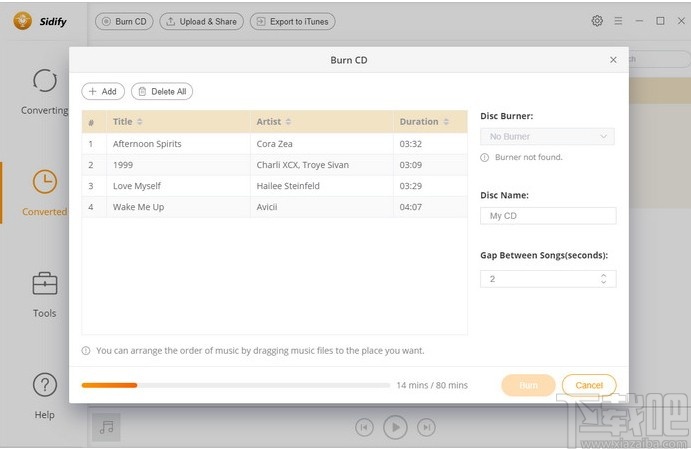Click duration 03:09 cell

pos(430,165)
